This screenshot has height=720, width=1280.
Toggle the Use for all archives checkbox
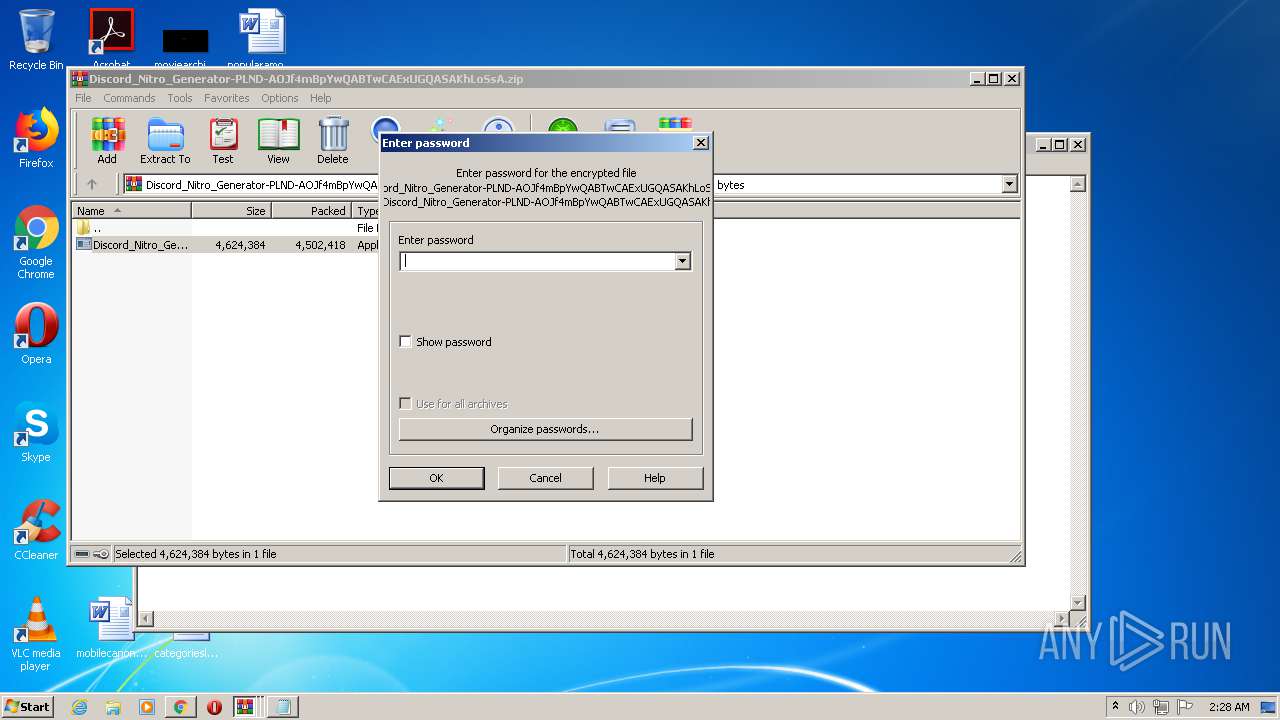[405, 404]
